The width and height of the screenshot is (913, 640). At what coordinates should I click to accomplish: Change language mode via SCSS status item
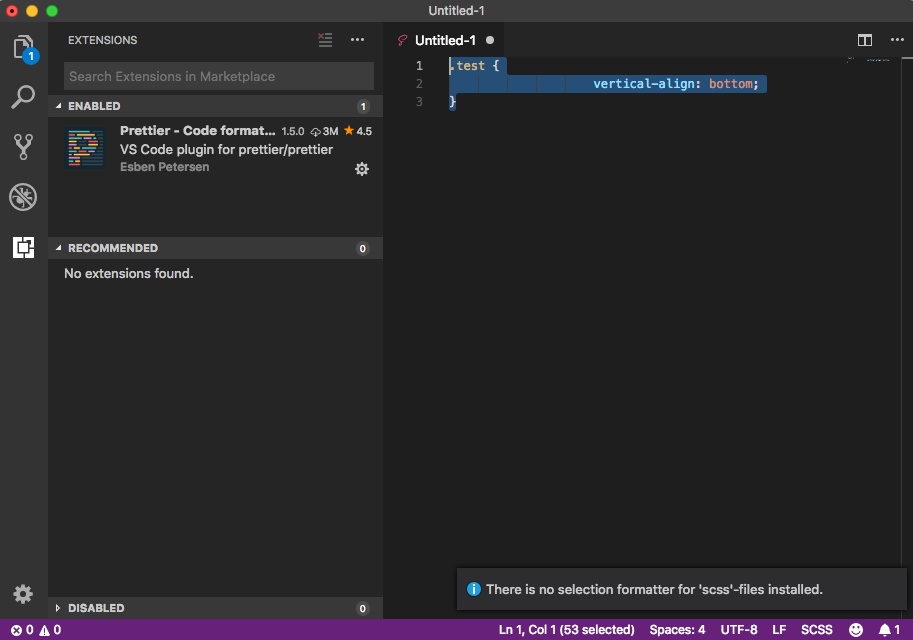click(816, 630)
